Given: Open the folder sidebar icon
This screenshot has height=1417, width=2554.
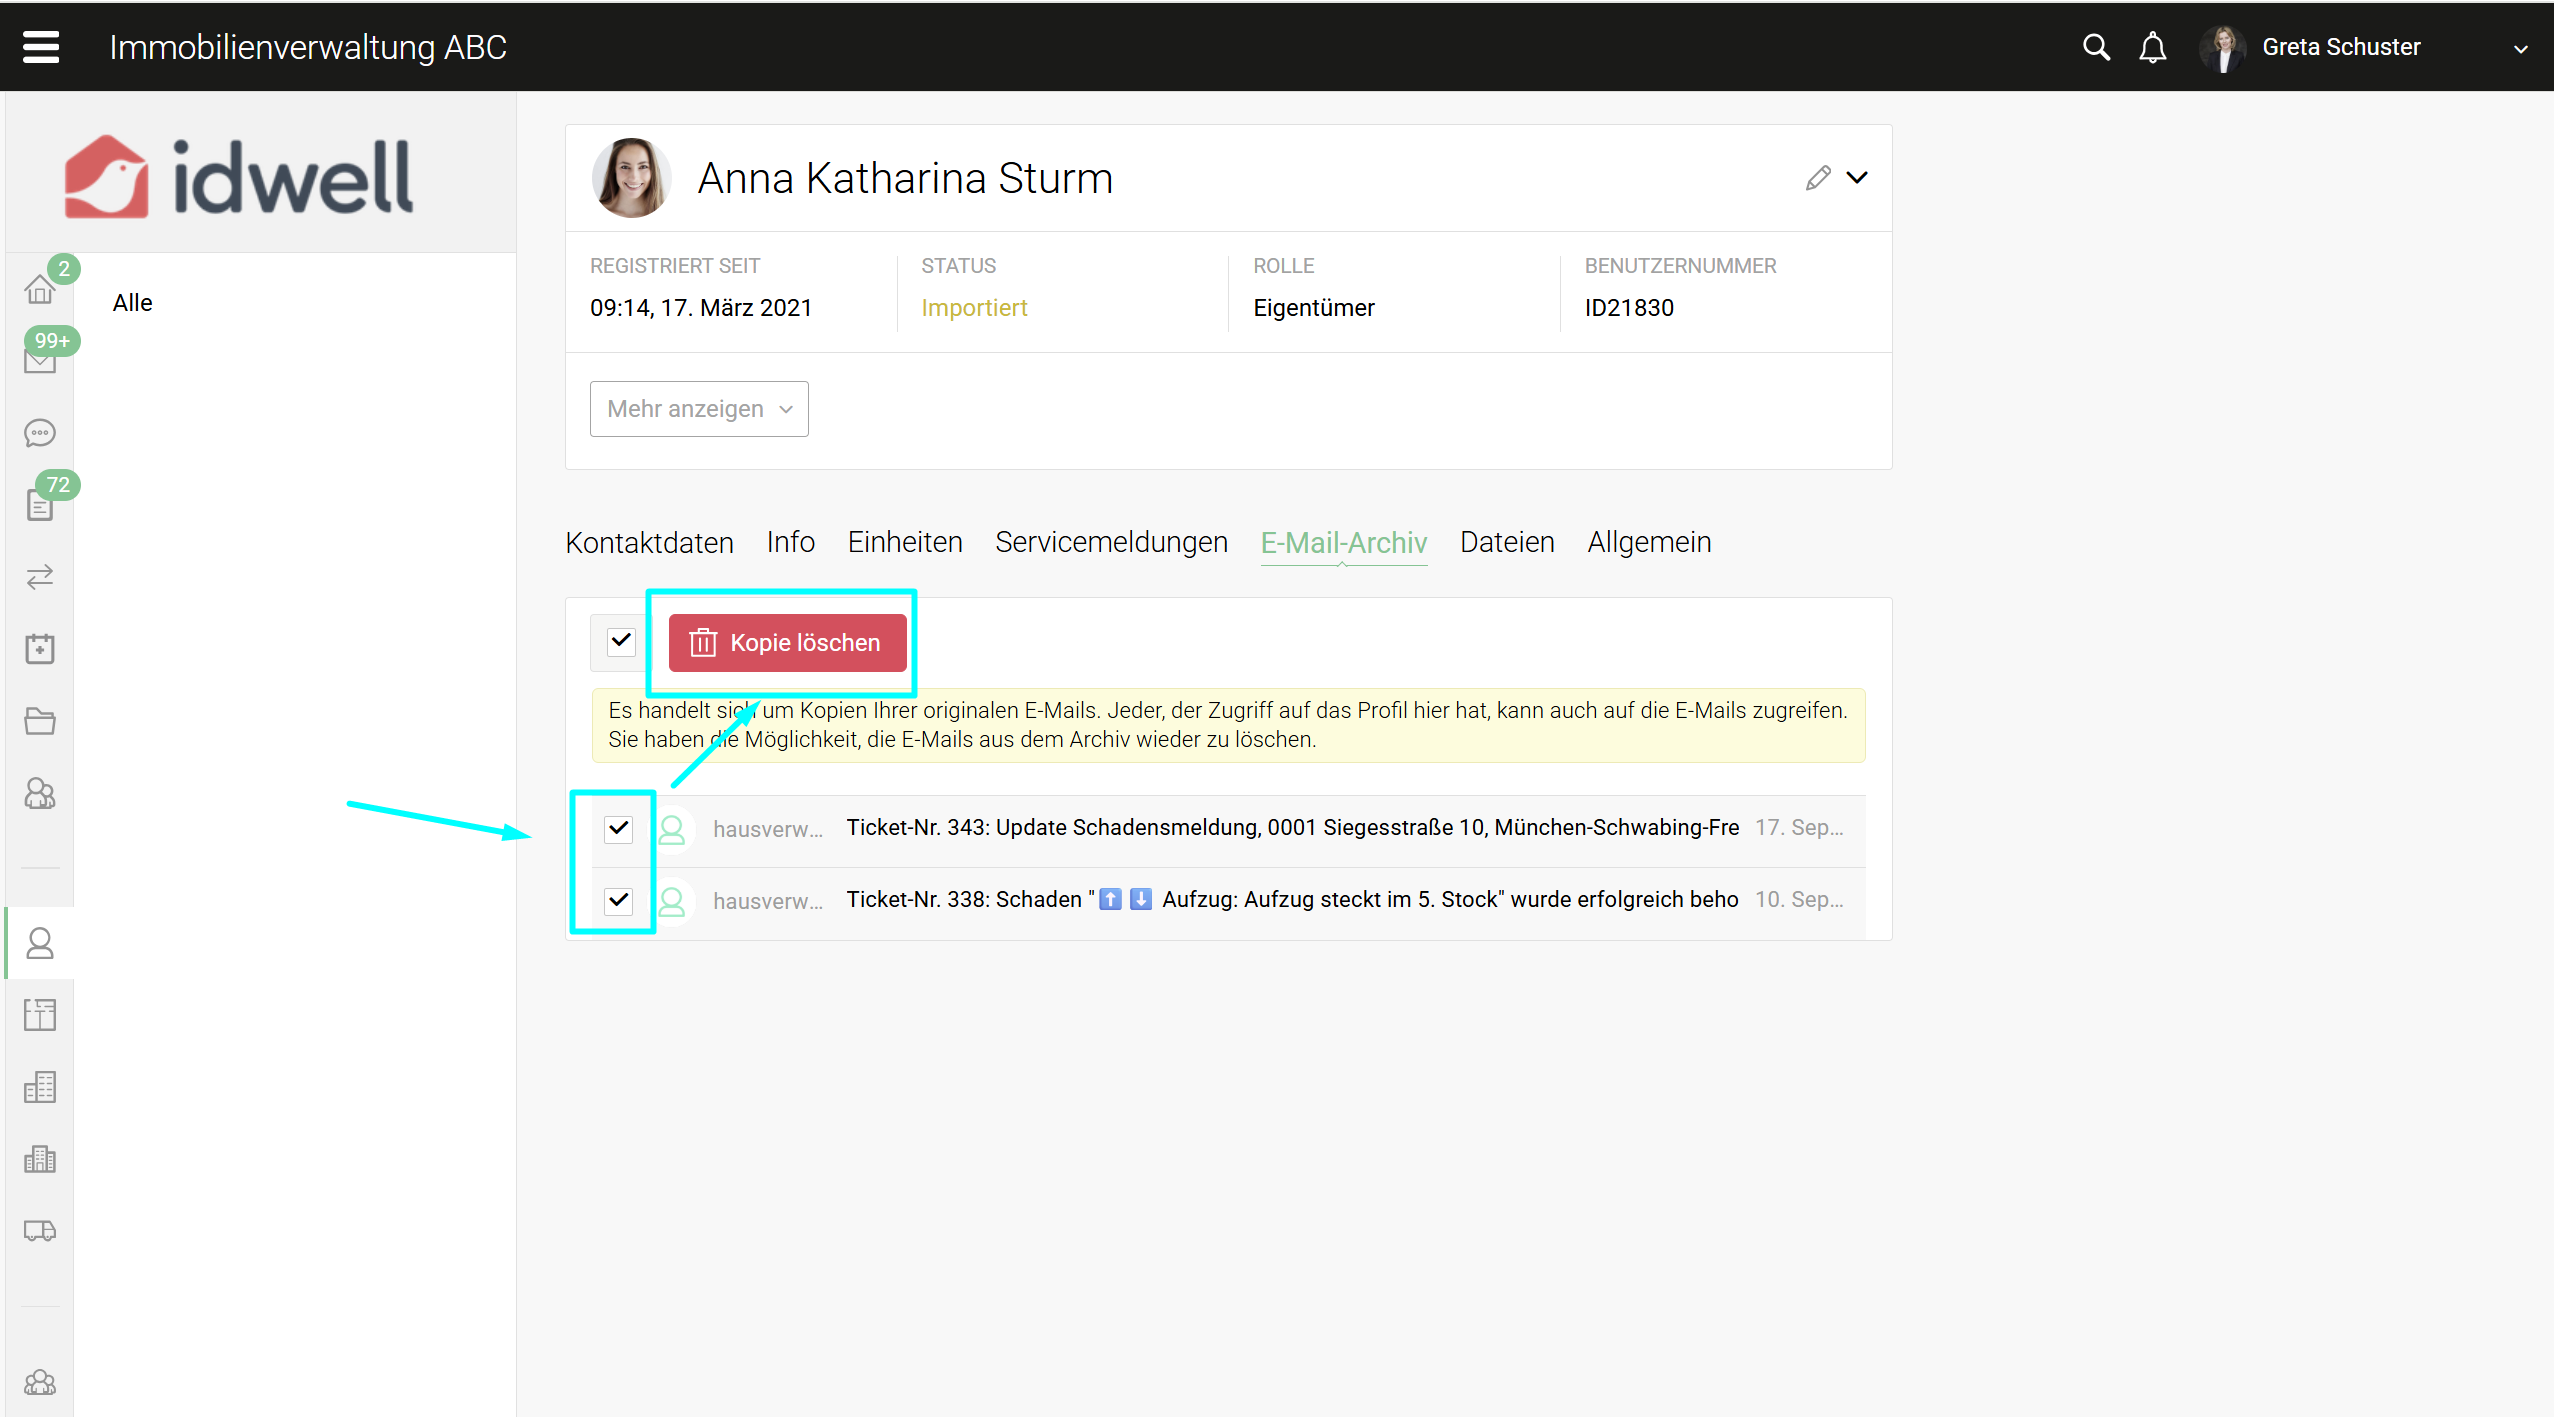Looking at the screenshot, I should (x=40, y=721).
